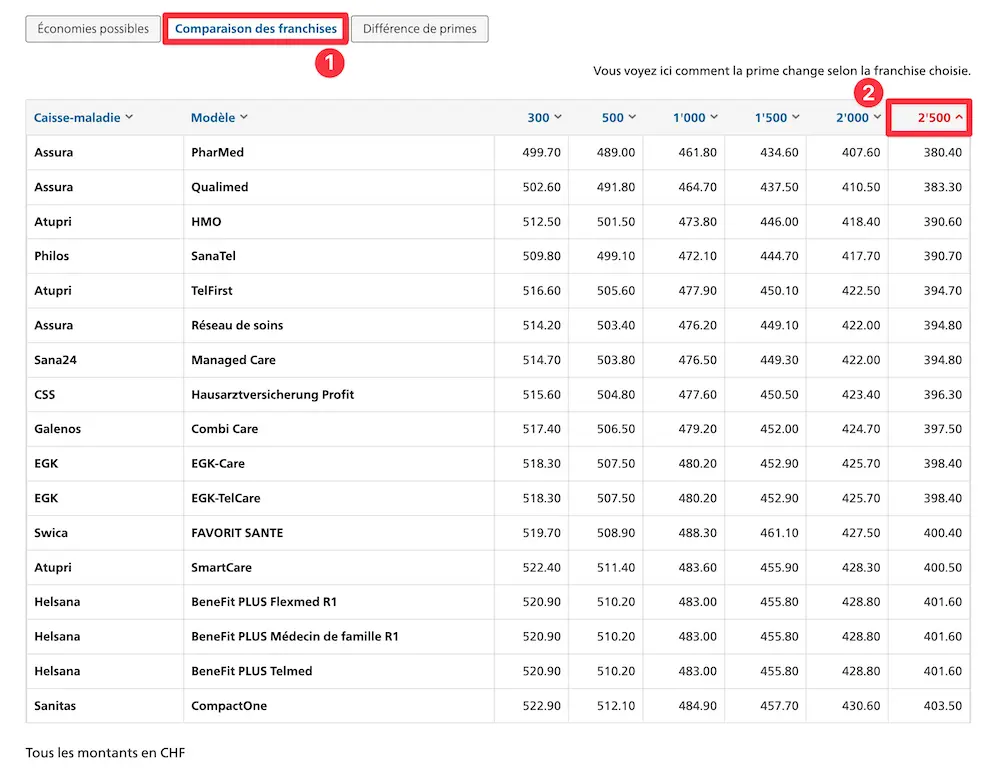Click the 380.40 premium for PharMed
Viewport: 1000px width, 775px height.
pos(942,153)
